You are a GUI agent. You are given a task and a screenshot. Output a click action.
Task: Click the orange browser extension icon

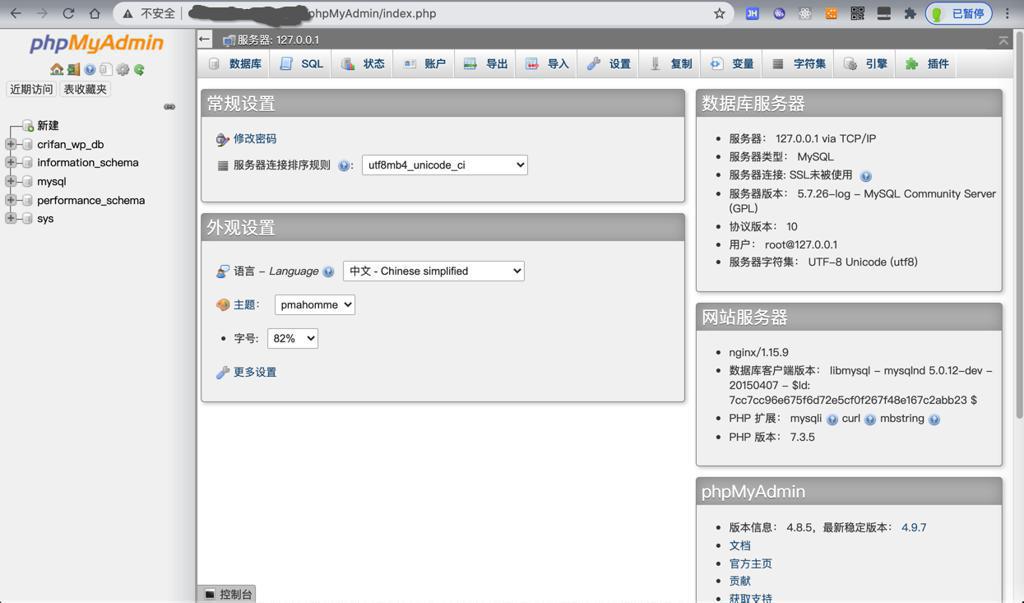pos(831,14)
